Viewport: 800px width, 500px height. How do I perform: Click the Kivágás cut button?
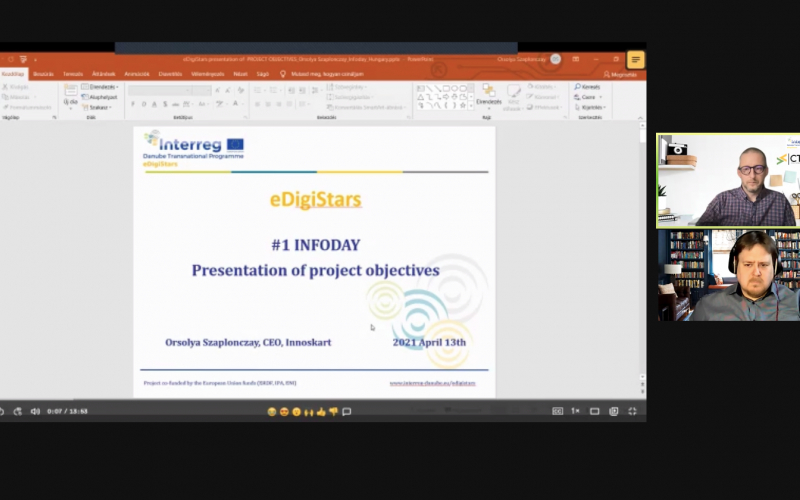click(x=15, y=87)
